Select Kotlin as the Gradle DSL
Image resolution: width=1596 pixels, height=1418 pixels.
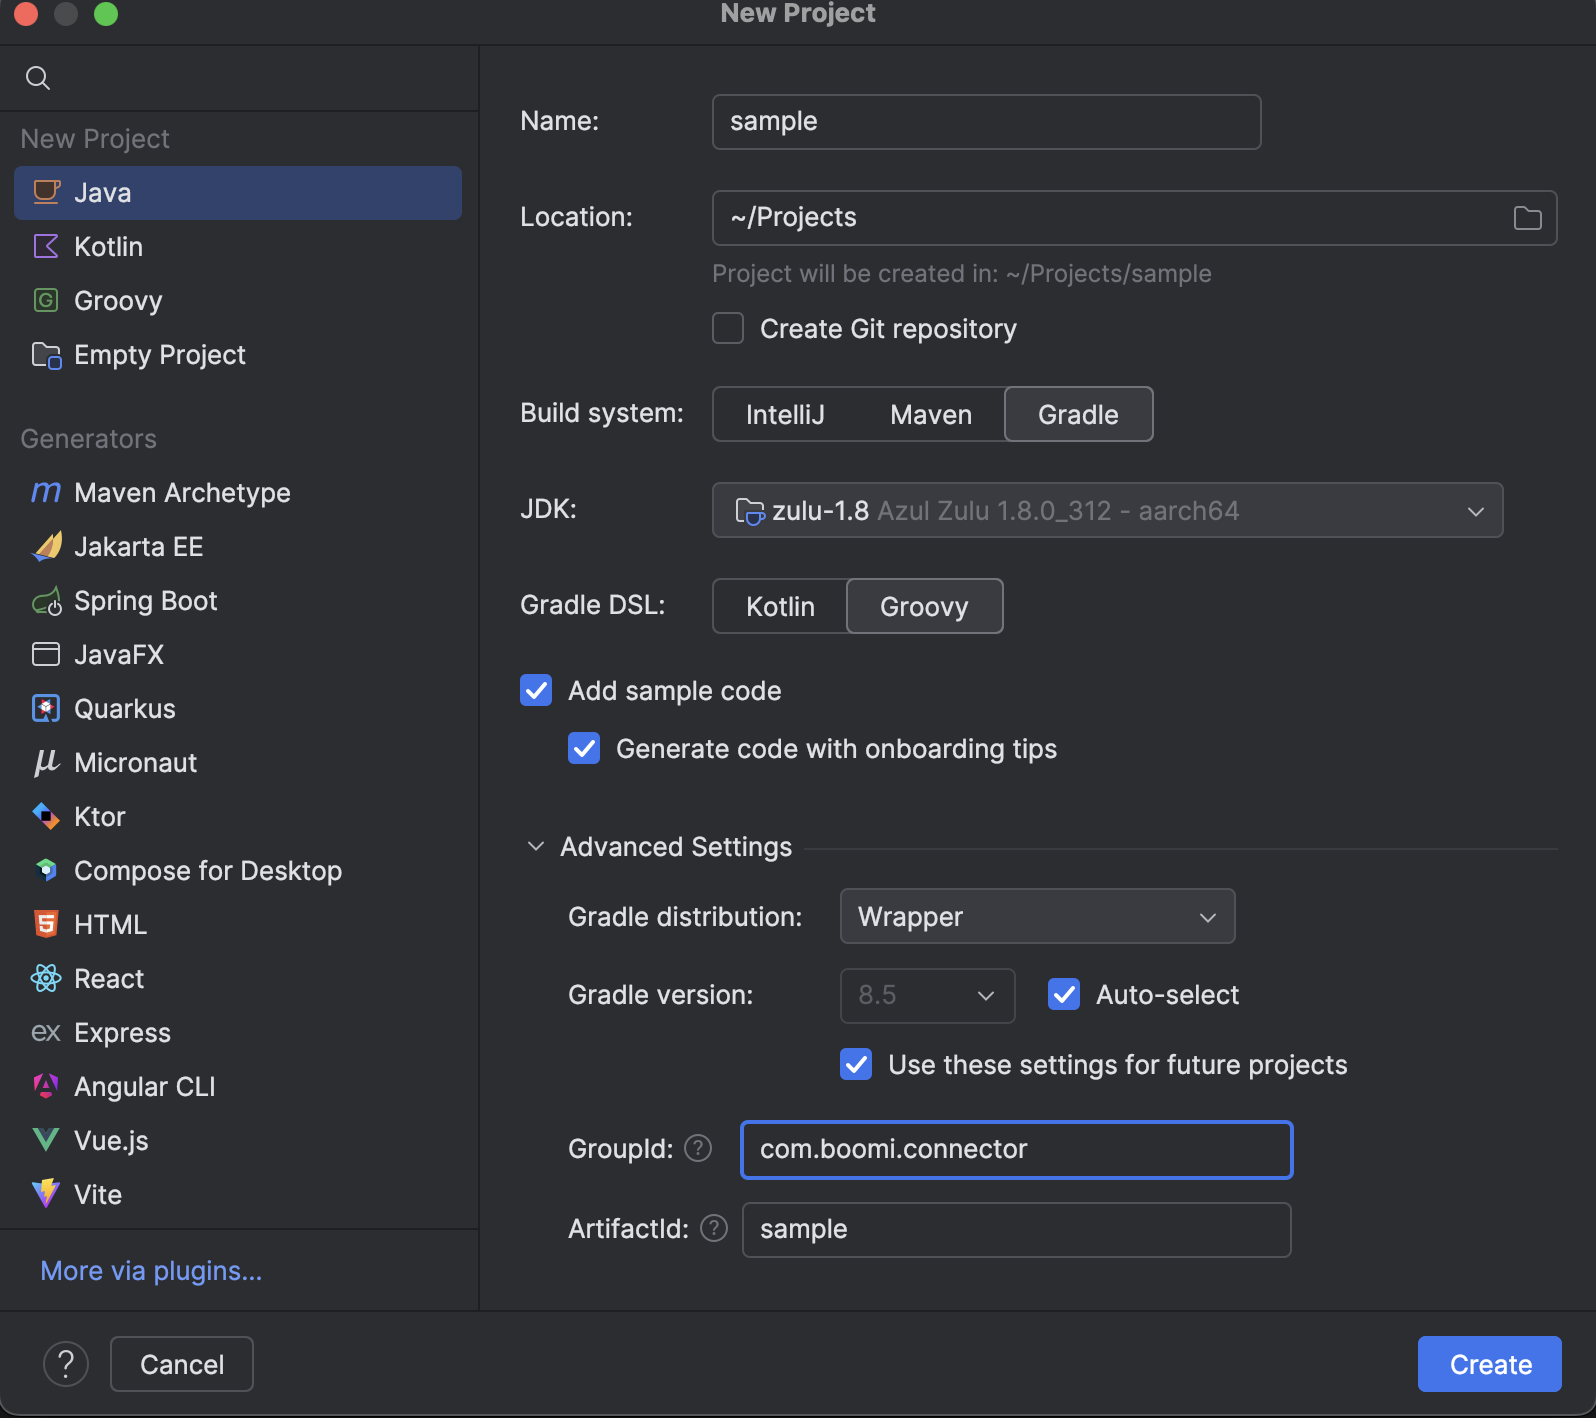[780, 607]
